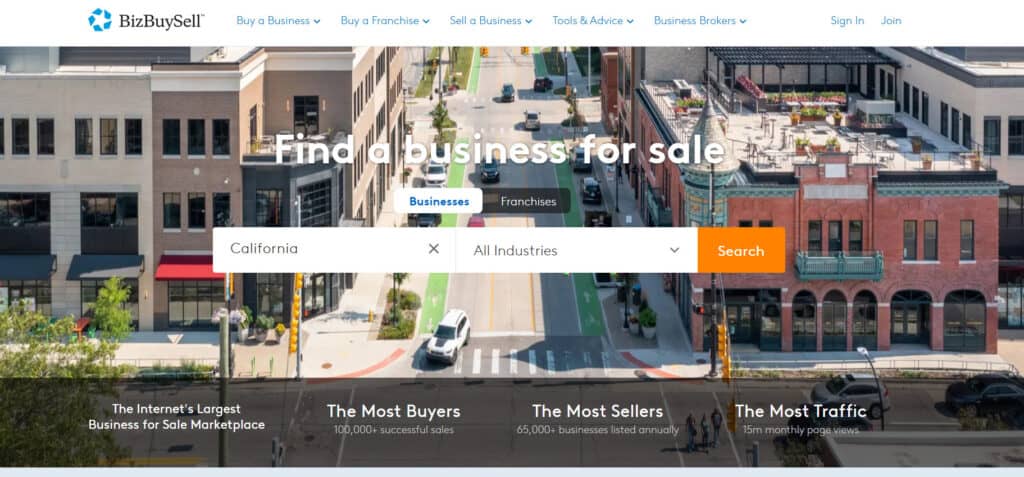Image resolution: width=1024 pixels, height=477 pixels.
Task: Clear the California location with the X icon
Action: (x=434, y=248)
